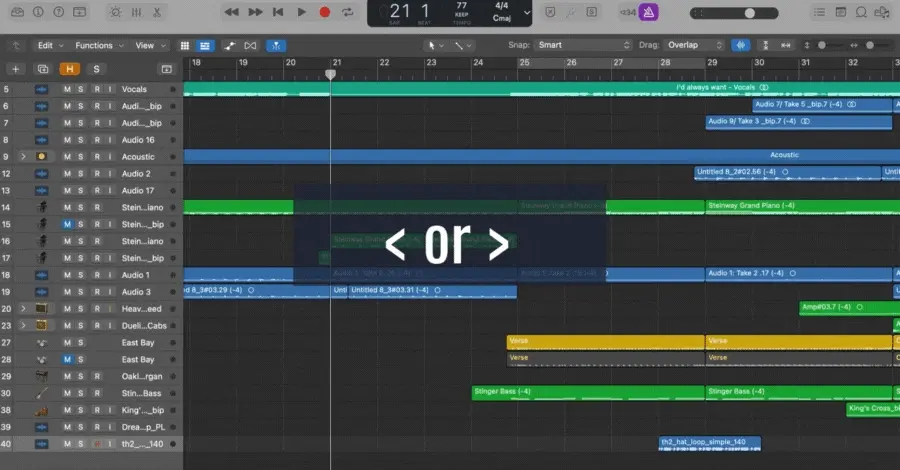Expand the Heav...eed track stack
The width and height of the screenshot is (900, 470).
(x=23, y=309)
